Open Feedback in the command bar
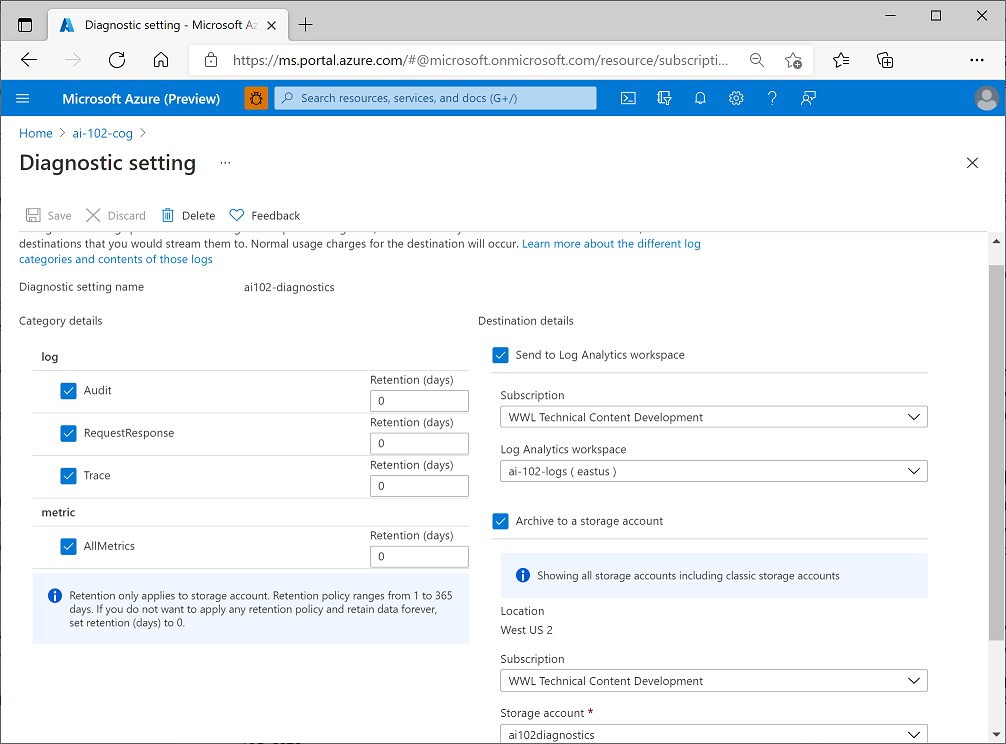The image size is (1006, 744). point(265,215)
